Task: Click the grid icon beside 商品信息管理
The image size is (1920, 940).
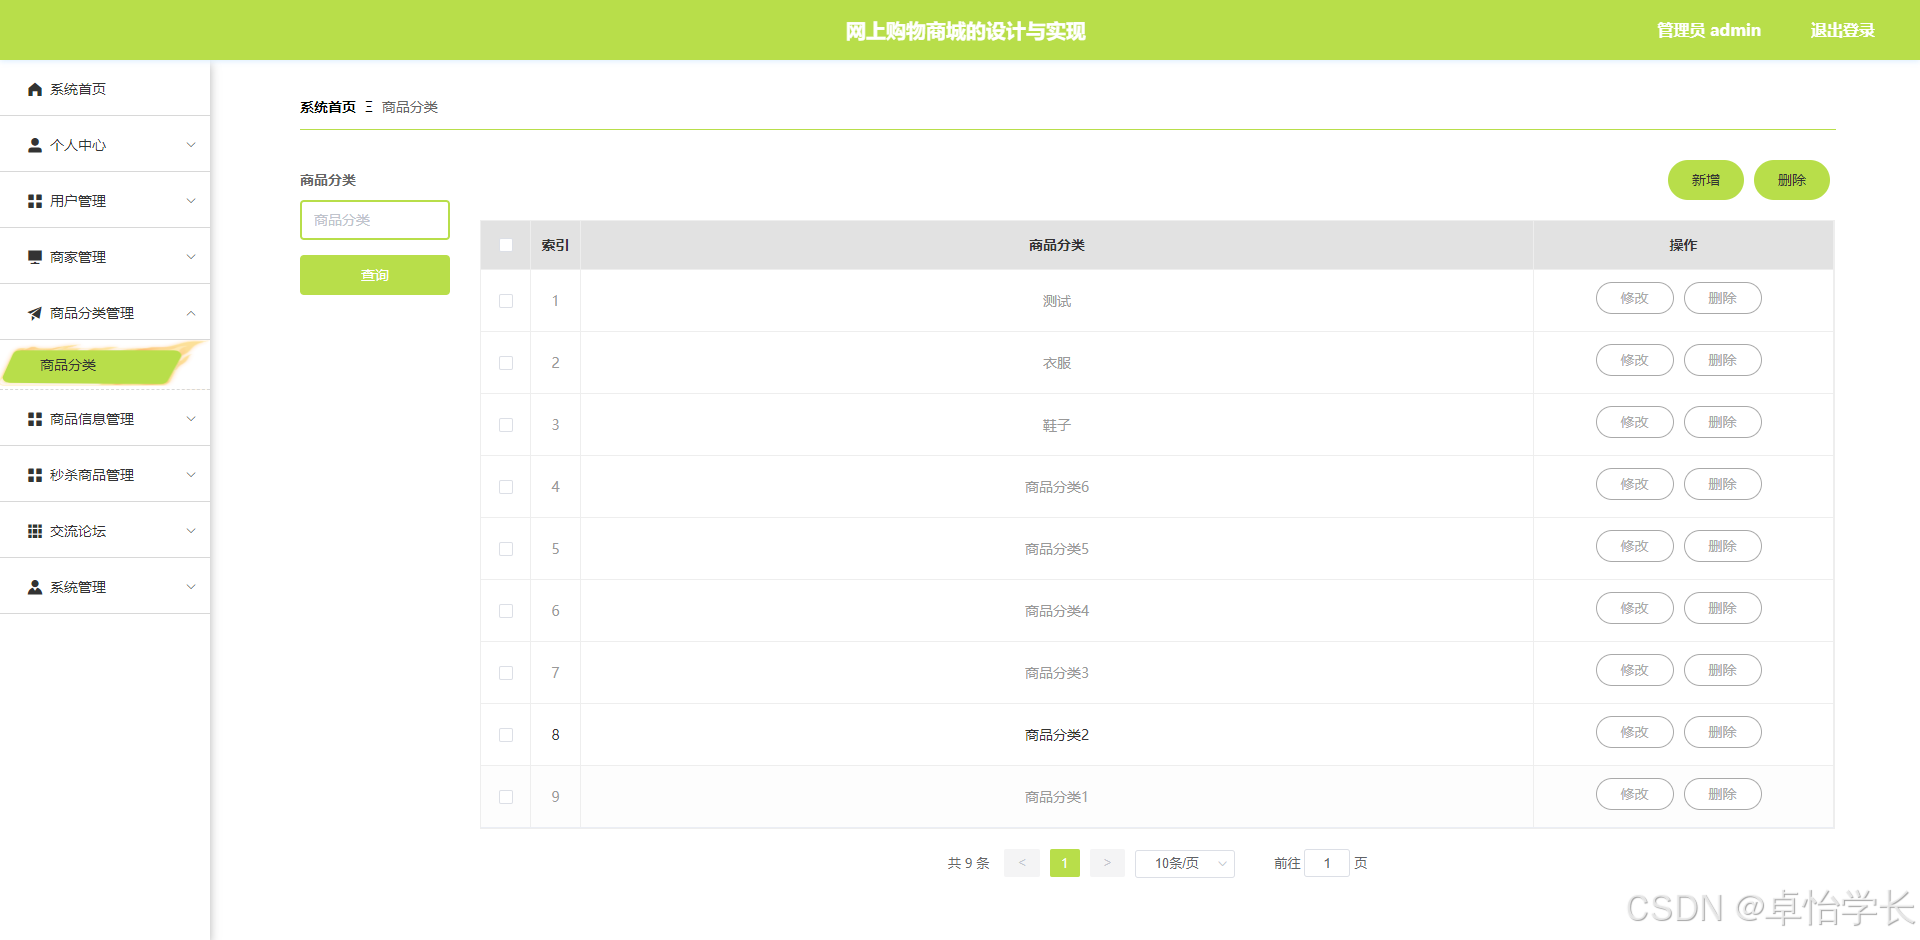Action: (35, 419)
